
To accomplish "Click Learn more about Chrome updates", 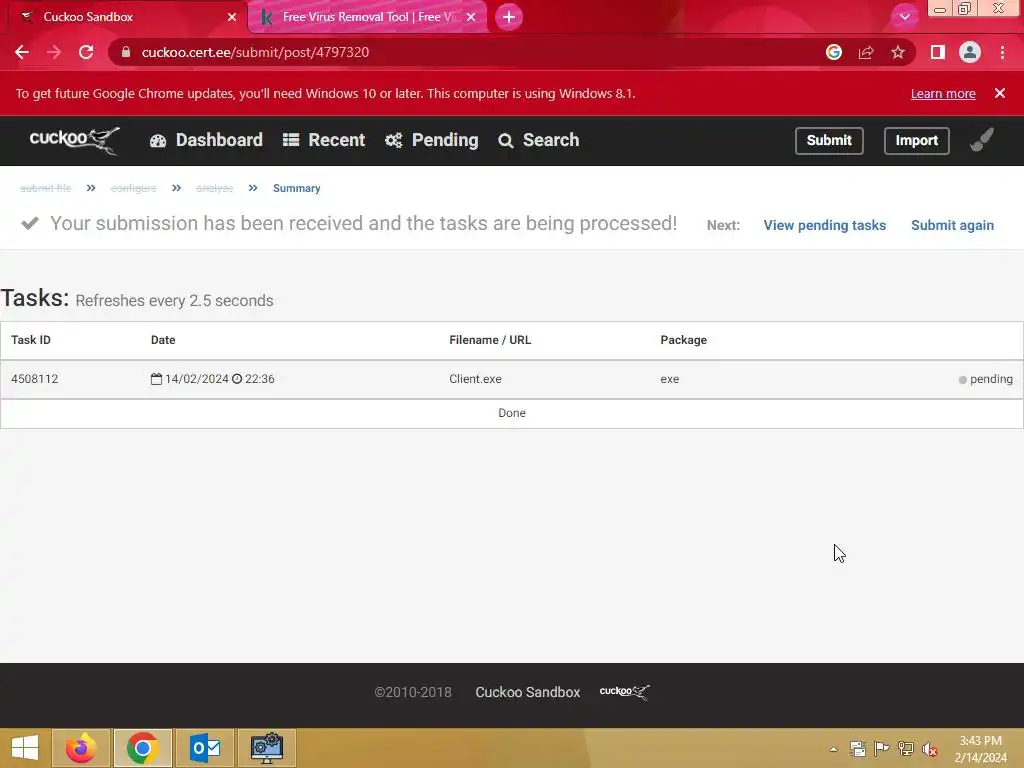I will pyautogui.click(x=943, y=93).
